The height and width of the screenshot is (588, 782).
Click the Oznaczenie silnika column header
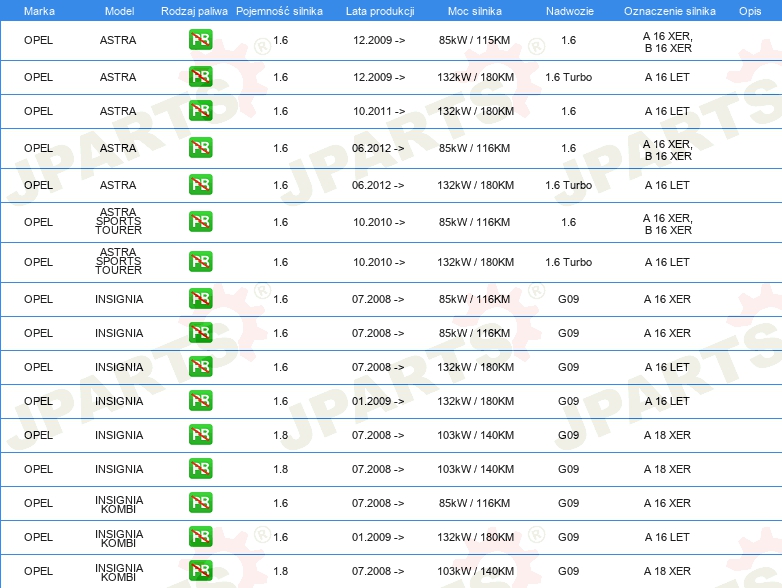[x=669, y=10]
